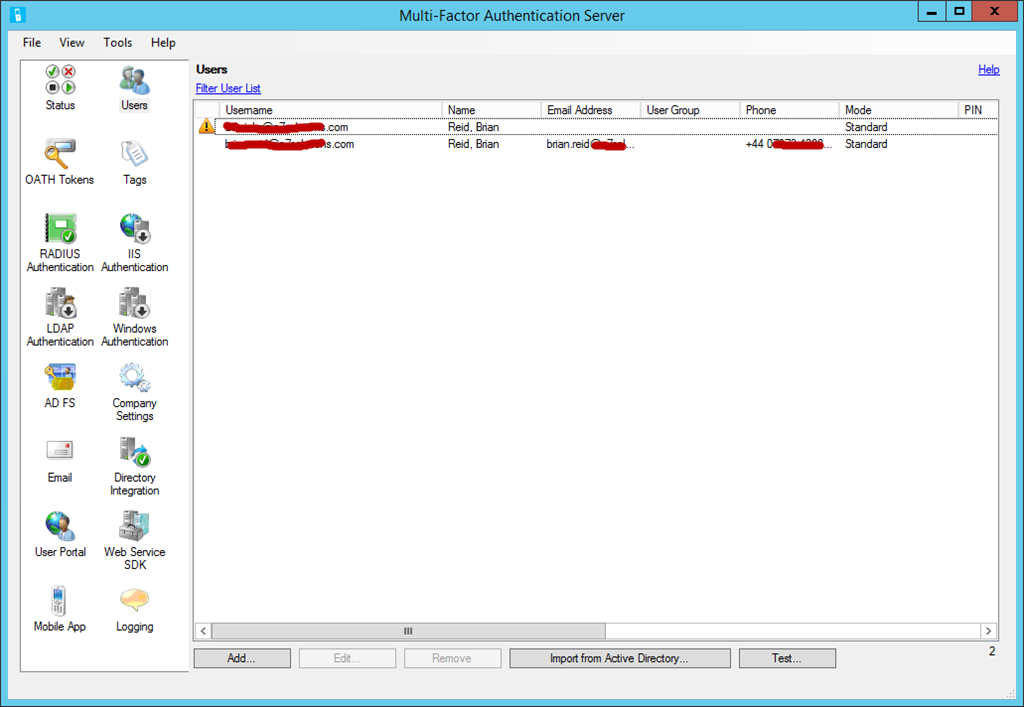The width and height of the screenshot is (1024, 707).
Task: Select the user row with email brian.reid
Action: 597,144
